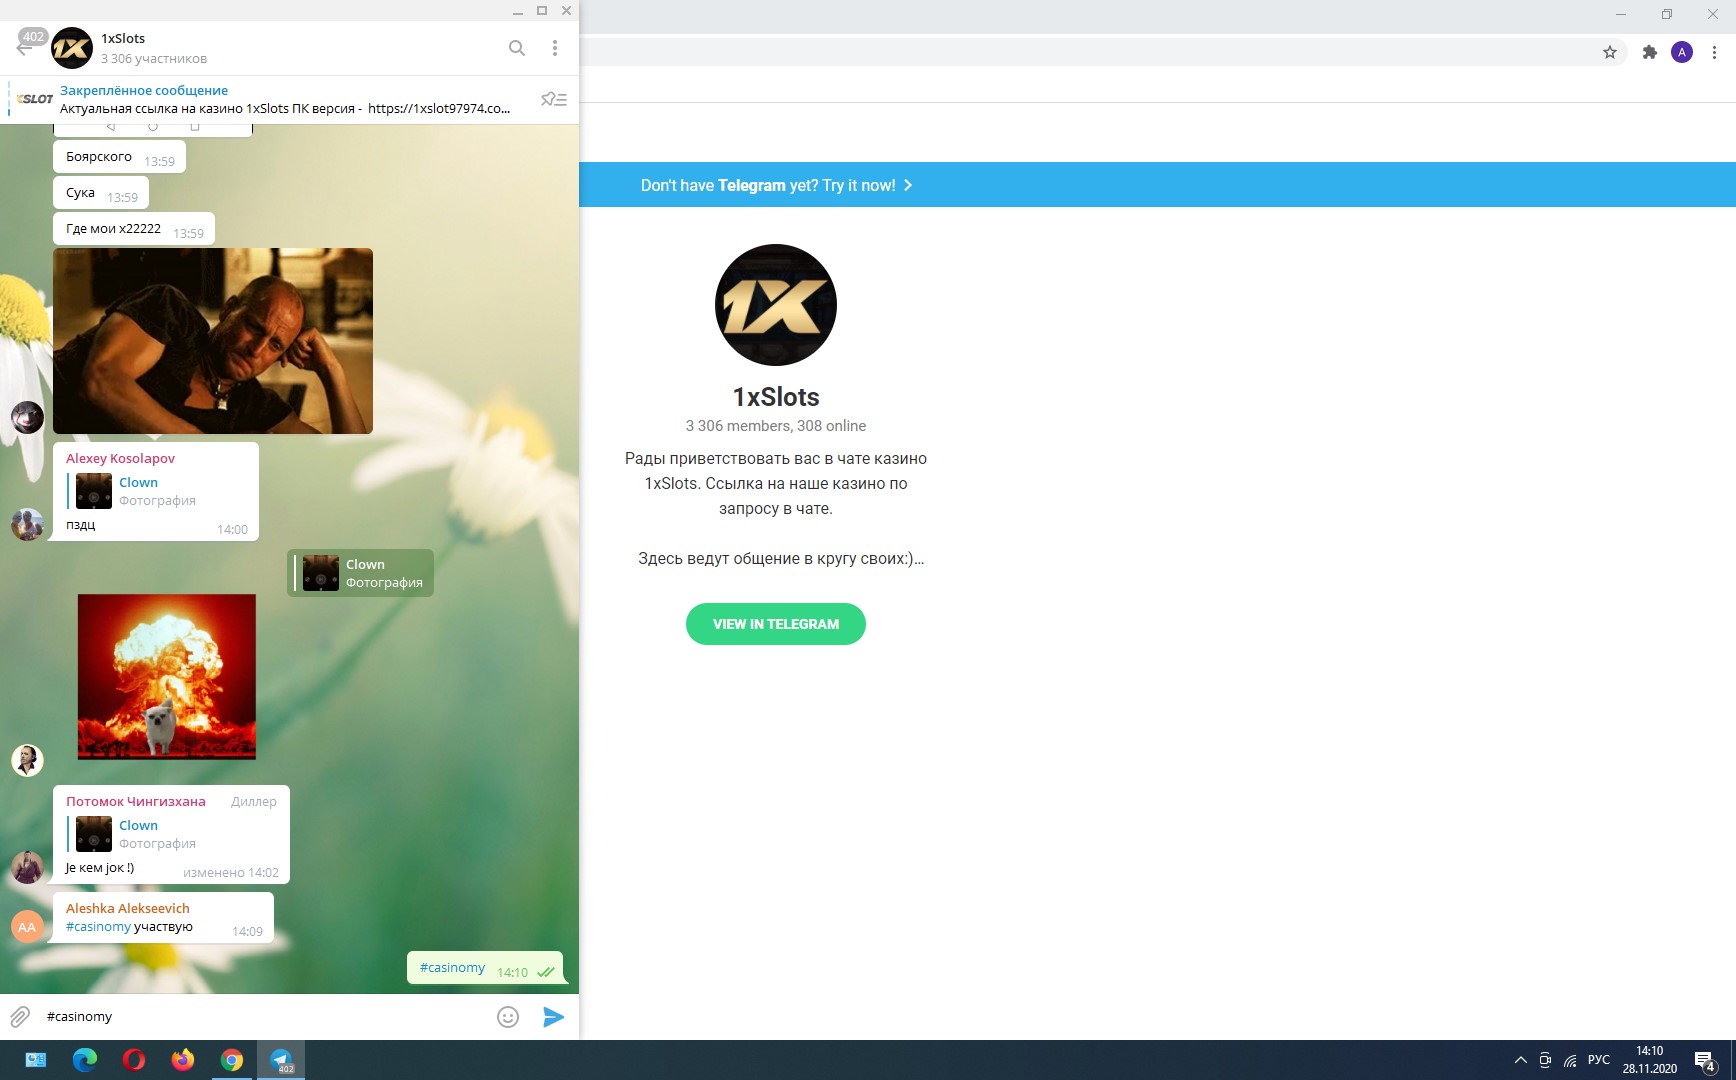Open the Chrome extensions puzzle icon
Screen dimensions: 1736x1080
tap(1650, 52)
